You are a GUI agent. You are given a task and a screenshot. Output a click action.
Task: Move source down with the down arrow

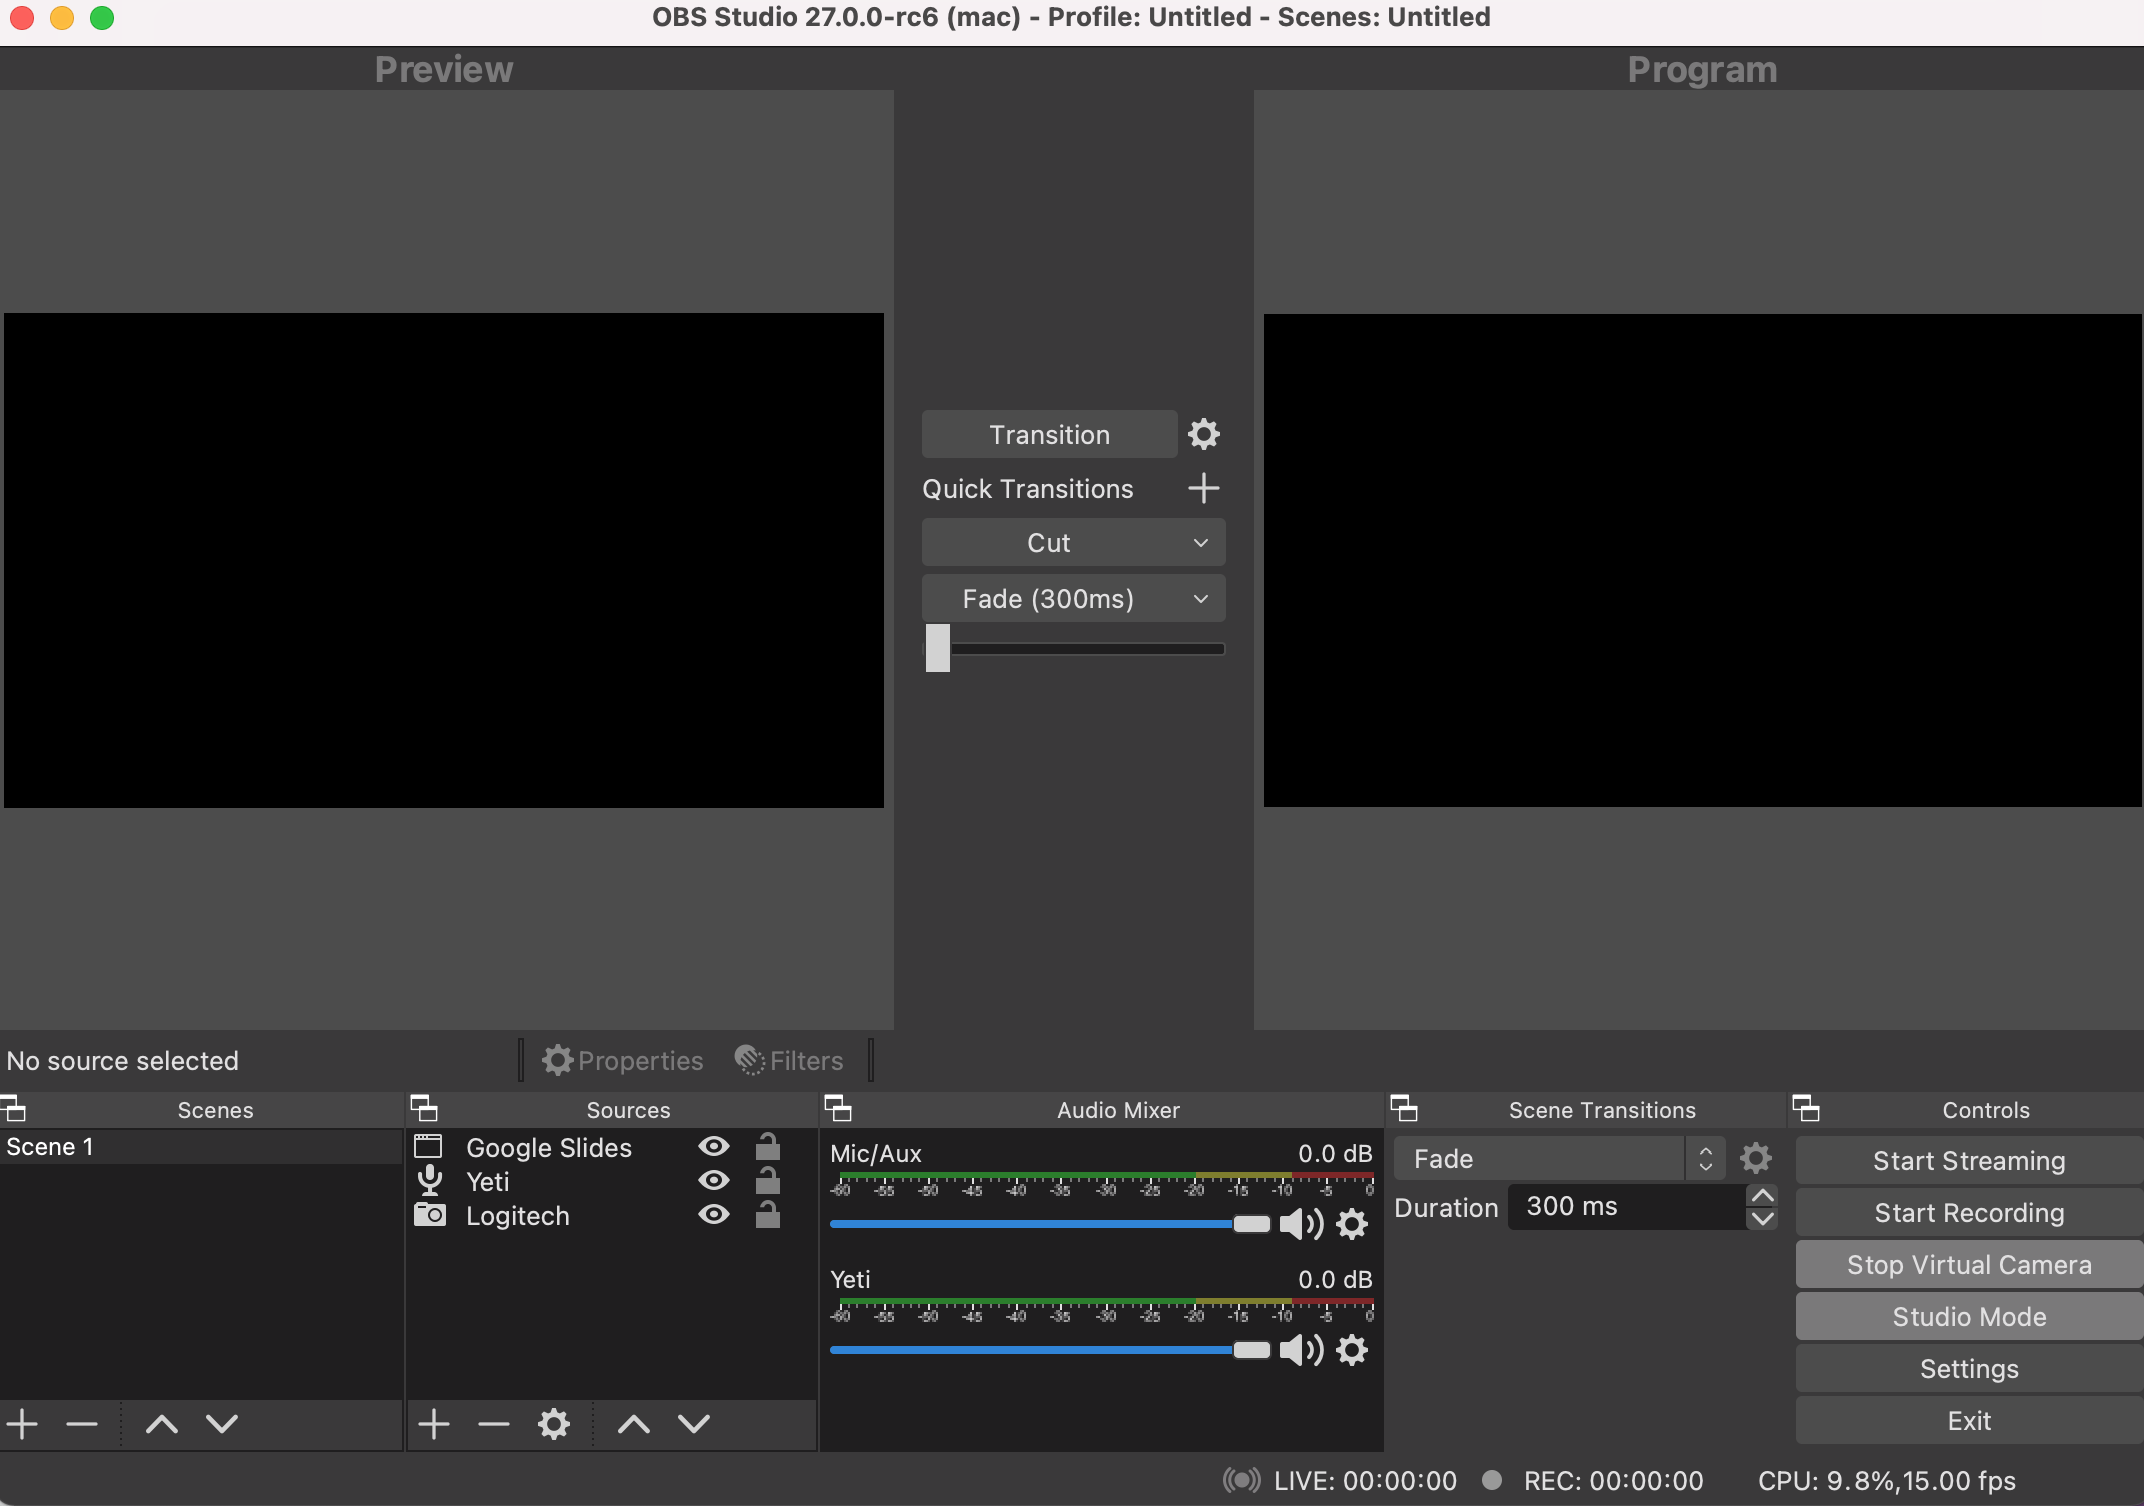[694, 1423]
